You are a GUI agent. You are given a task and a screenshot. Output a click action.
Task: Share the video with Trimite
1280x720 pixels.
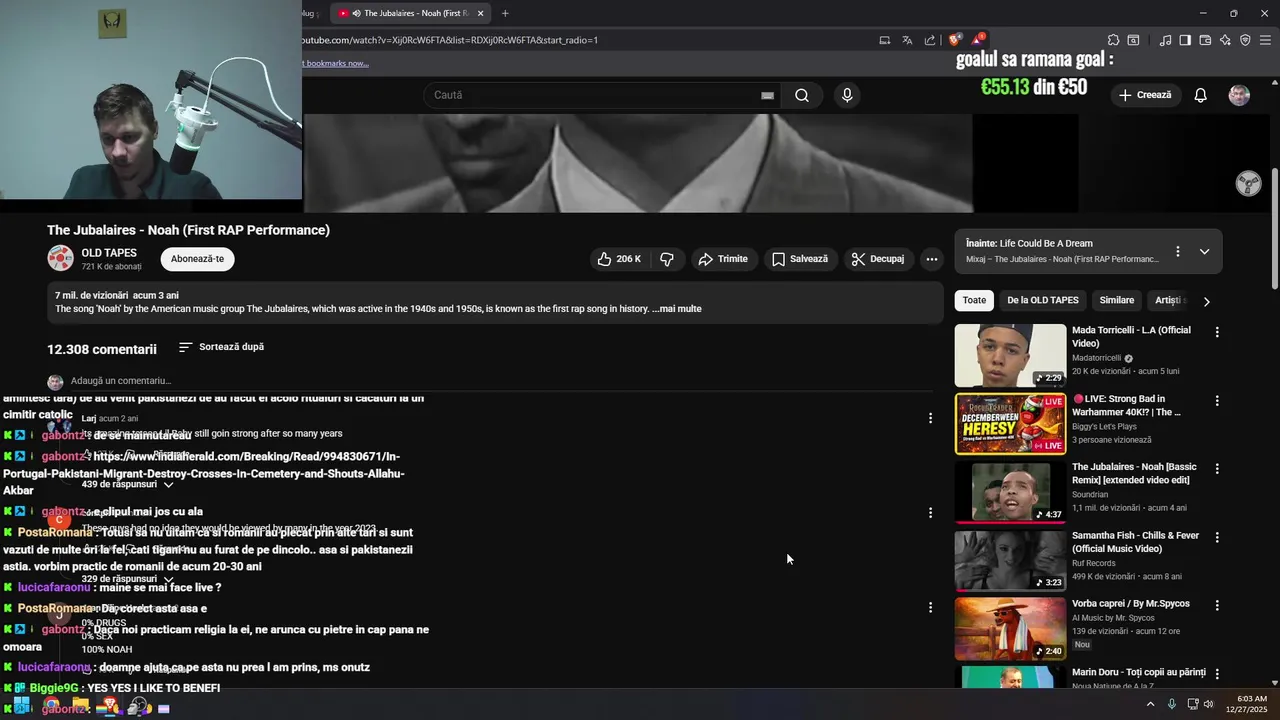tap(723, 259)
